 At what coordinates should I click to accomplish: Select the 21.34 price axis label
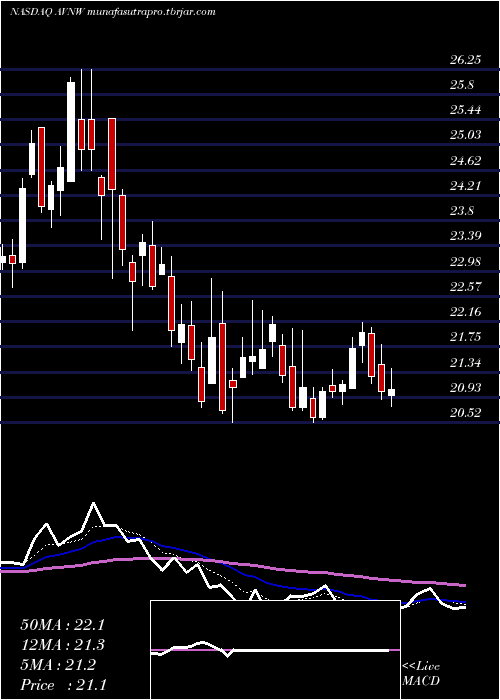click(466, 362)
